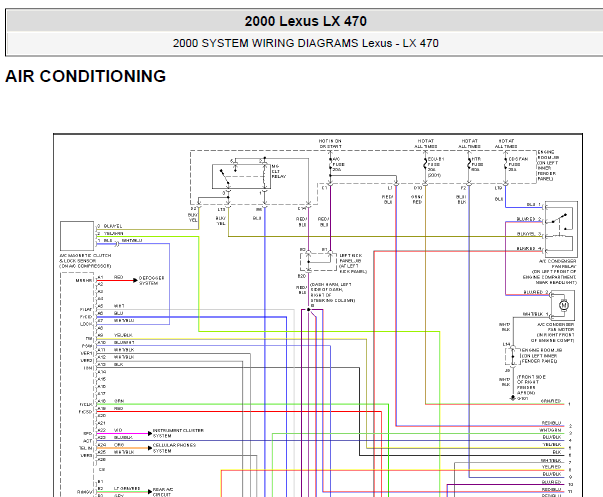603x497 pixels.
Task: Click the "VIO" wire label at A22
Action: click(118, 430)
